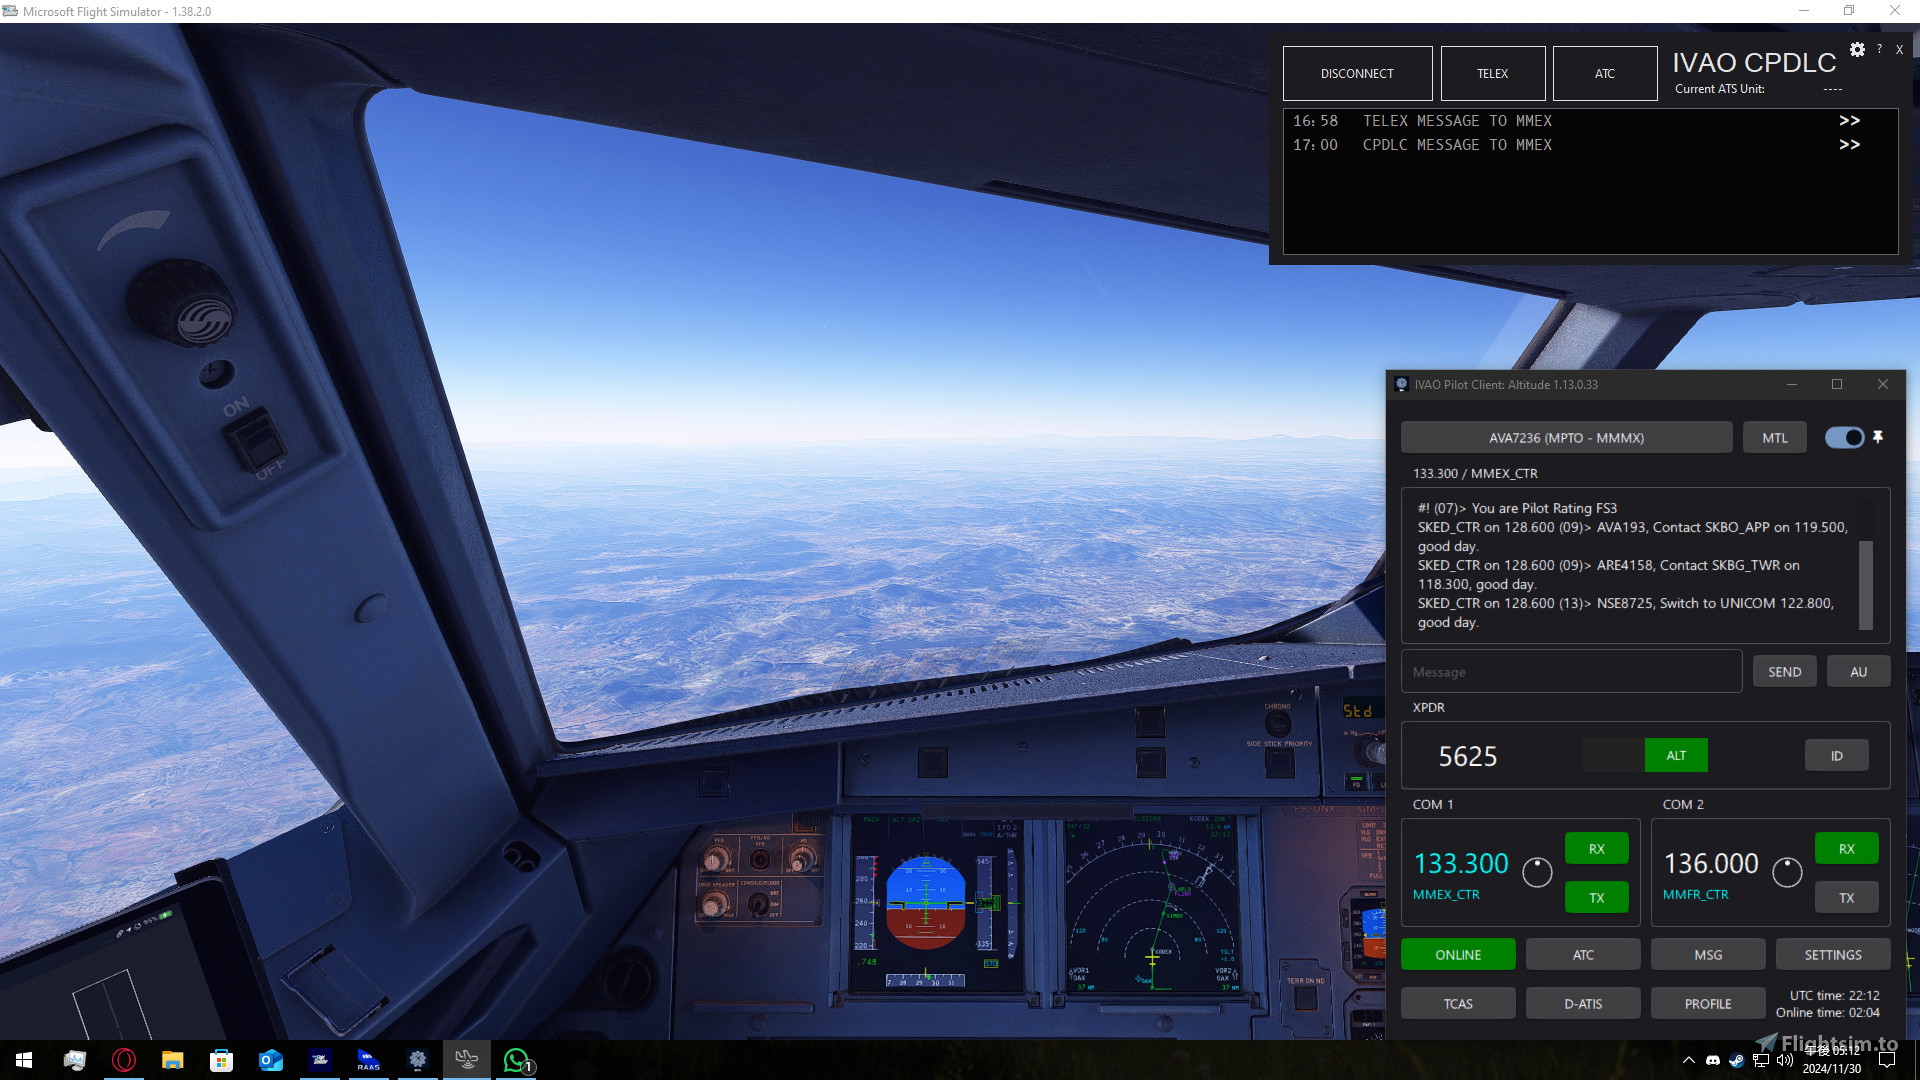The width and height of the screenshot is (1920, 1080).
Task: Click the COM 1 volume knob
Action: pos(1537,872)
